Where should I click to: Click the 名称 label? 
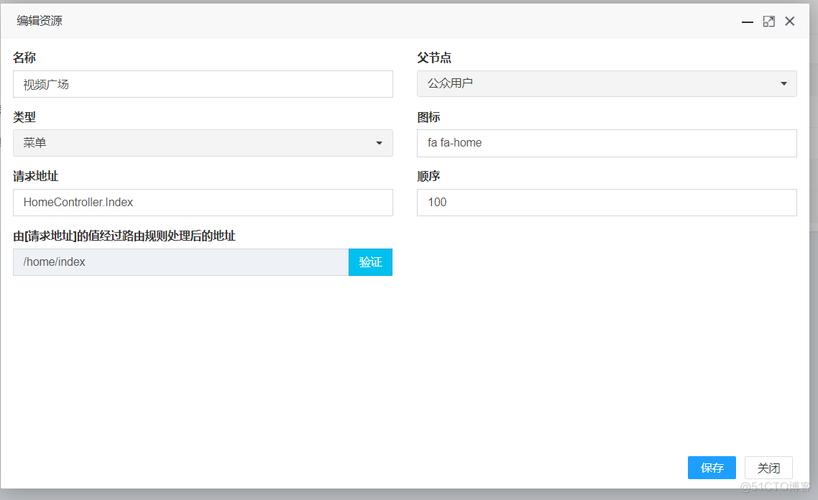pyautogui.click(x=25, y=57)
